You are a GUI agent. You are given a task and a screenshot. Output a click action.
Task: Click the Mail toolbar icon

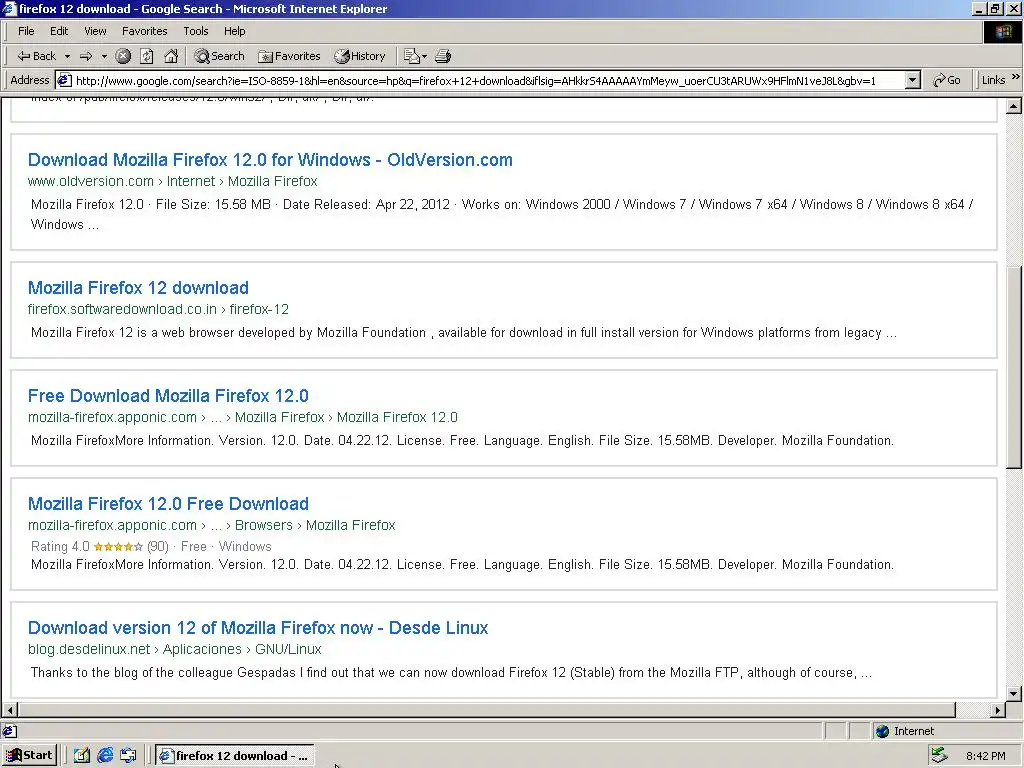click(x=411, y=56)
